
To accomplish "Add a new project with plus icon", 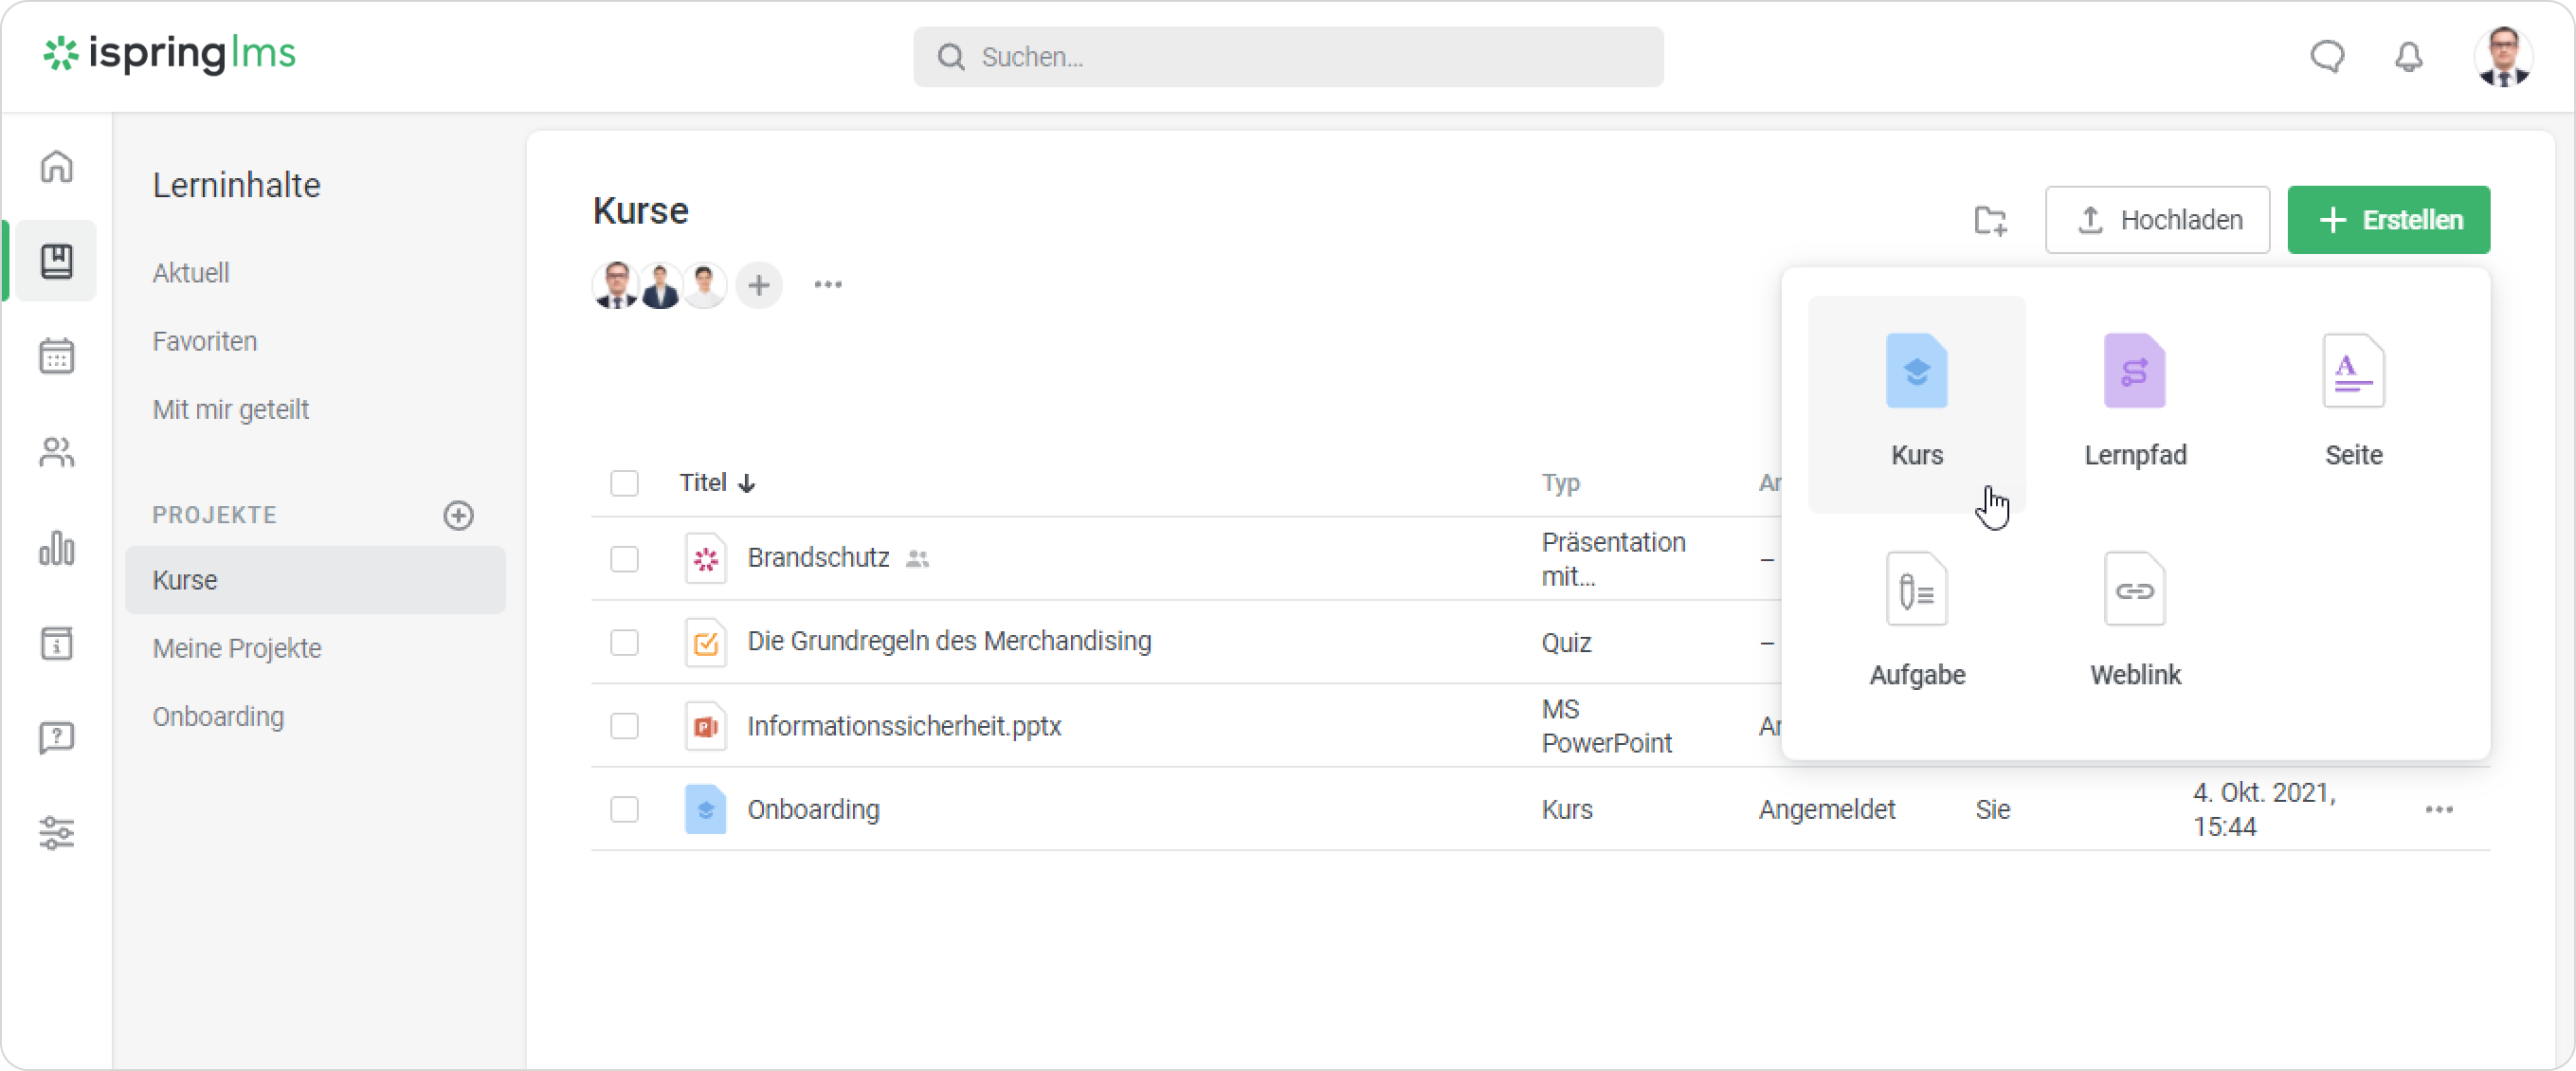I will [x=458, y=515].
